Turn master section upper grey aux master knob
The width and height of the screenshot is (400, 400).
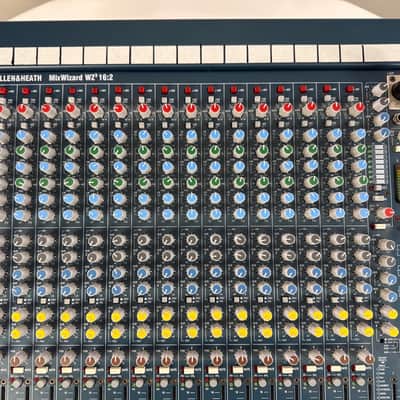pos(386,245)
